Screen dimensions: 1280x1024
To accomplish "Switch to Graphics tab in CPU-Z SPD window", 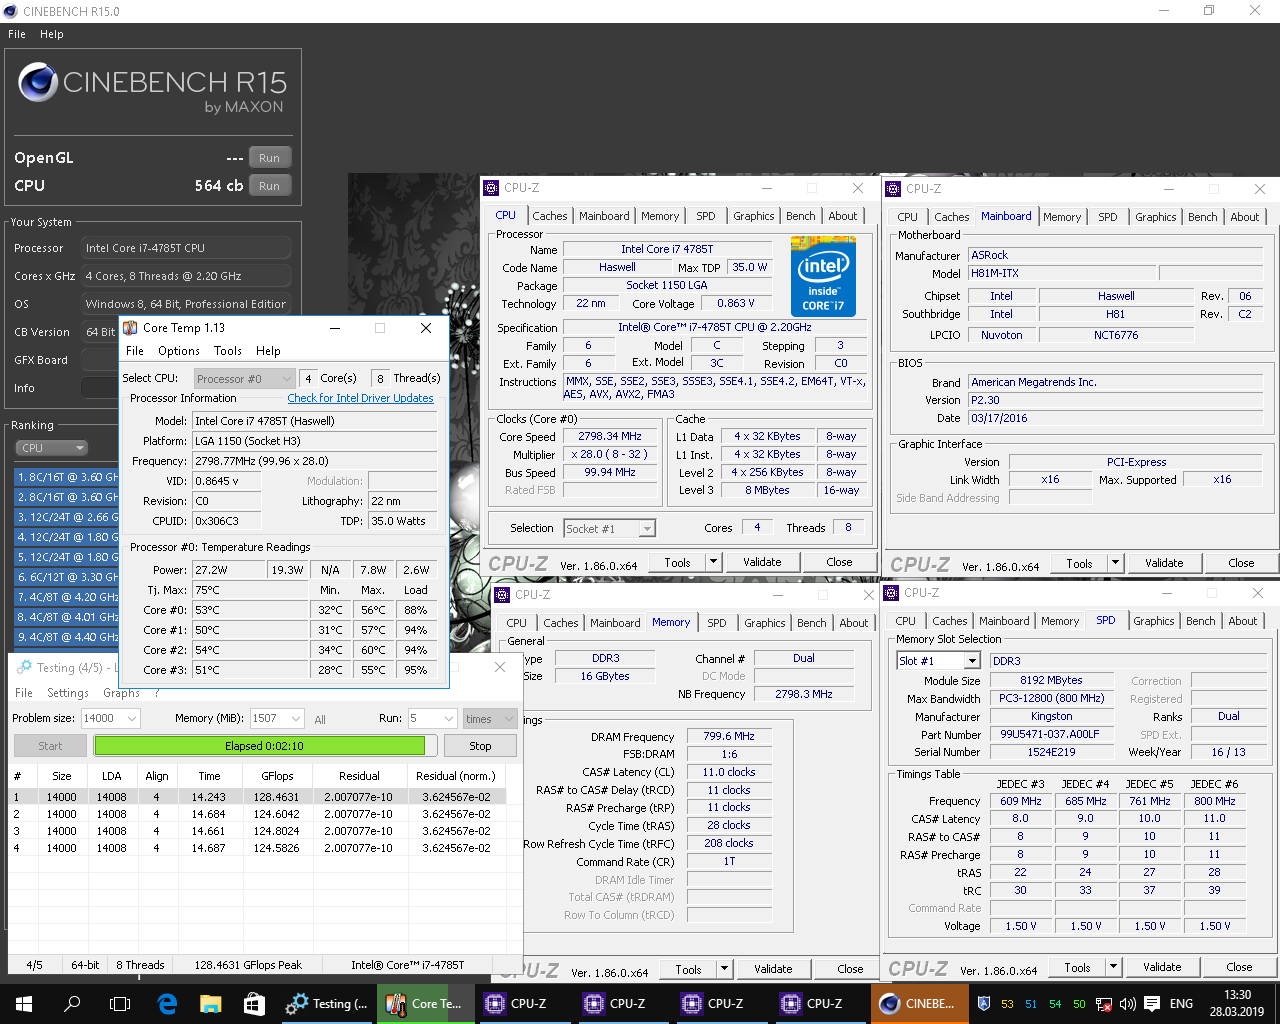I will pyautogui.click(x=1154, y=621).
